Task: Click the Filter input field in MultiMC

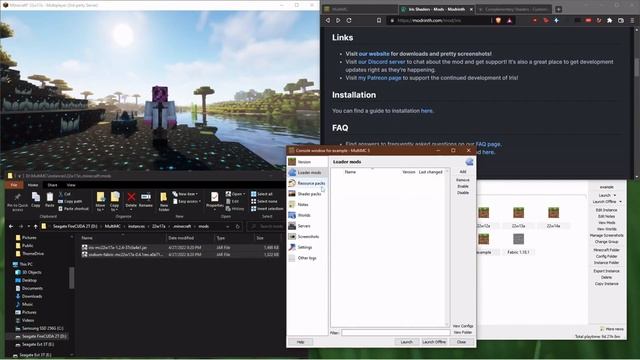Action: tap(396, 333)
